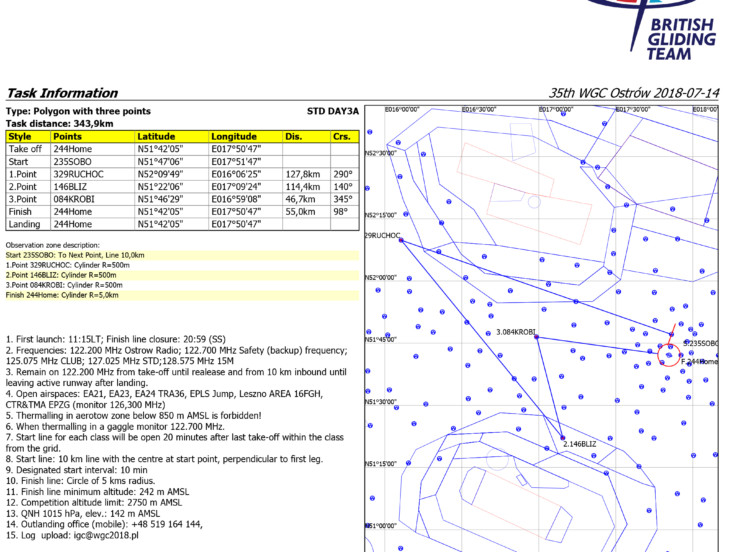
Task: Click the red finish circle on the map
Action: pos(668,354)
